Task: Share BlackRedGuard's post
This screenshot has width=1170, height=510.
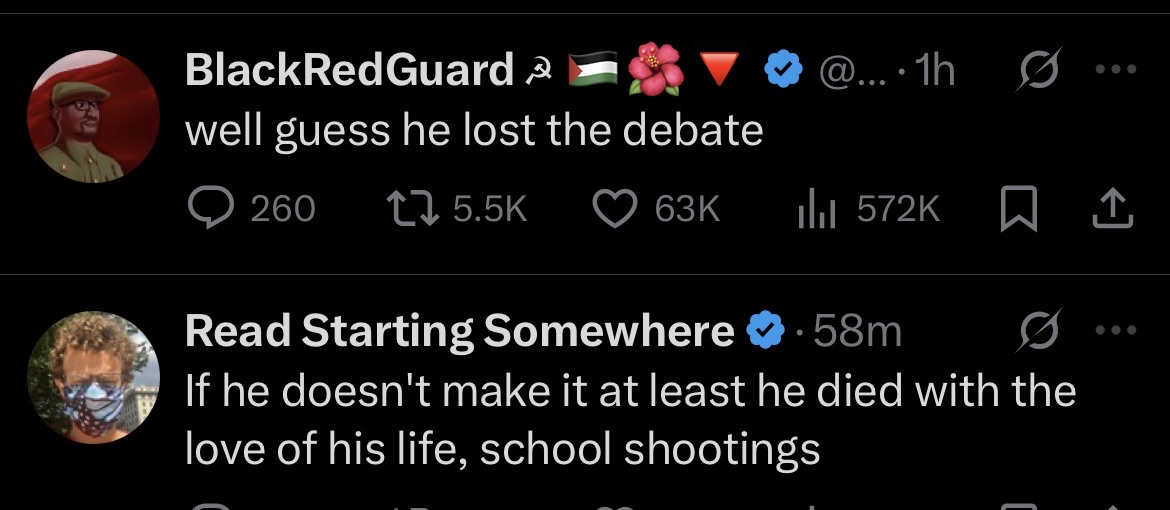Action: point(1115,209)
